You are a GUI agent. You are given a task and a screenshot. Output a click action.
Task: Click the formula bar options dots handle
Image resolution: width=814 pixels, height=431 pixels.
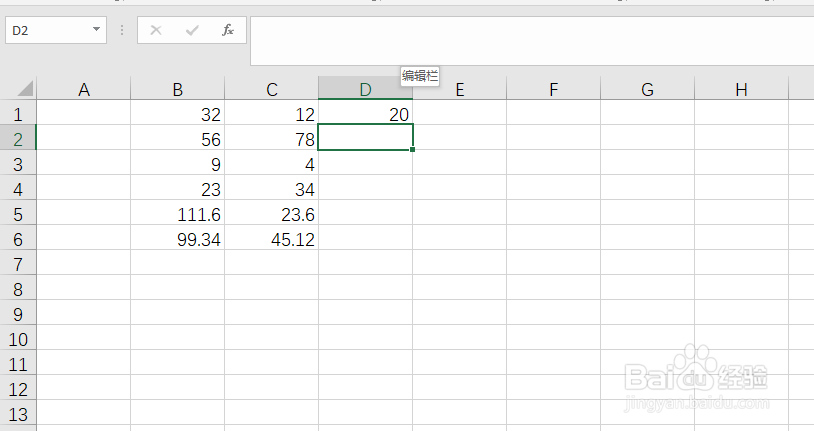[x=122, y=30]
